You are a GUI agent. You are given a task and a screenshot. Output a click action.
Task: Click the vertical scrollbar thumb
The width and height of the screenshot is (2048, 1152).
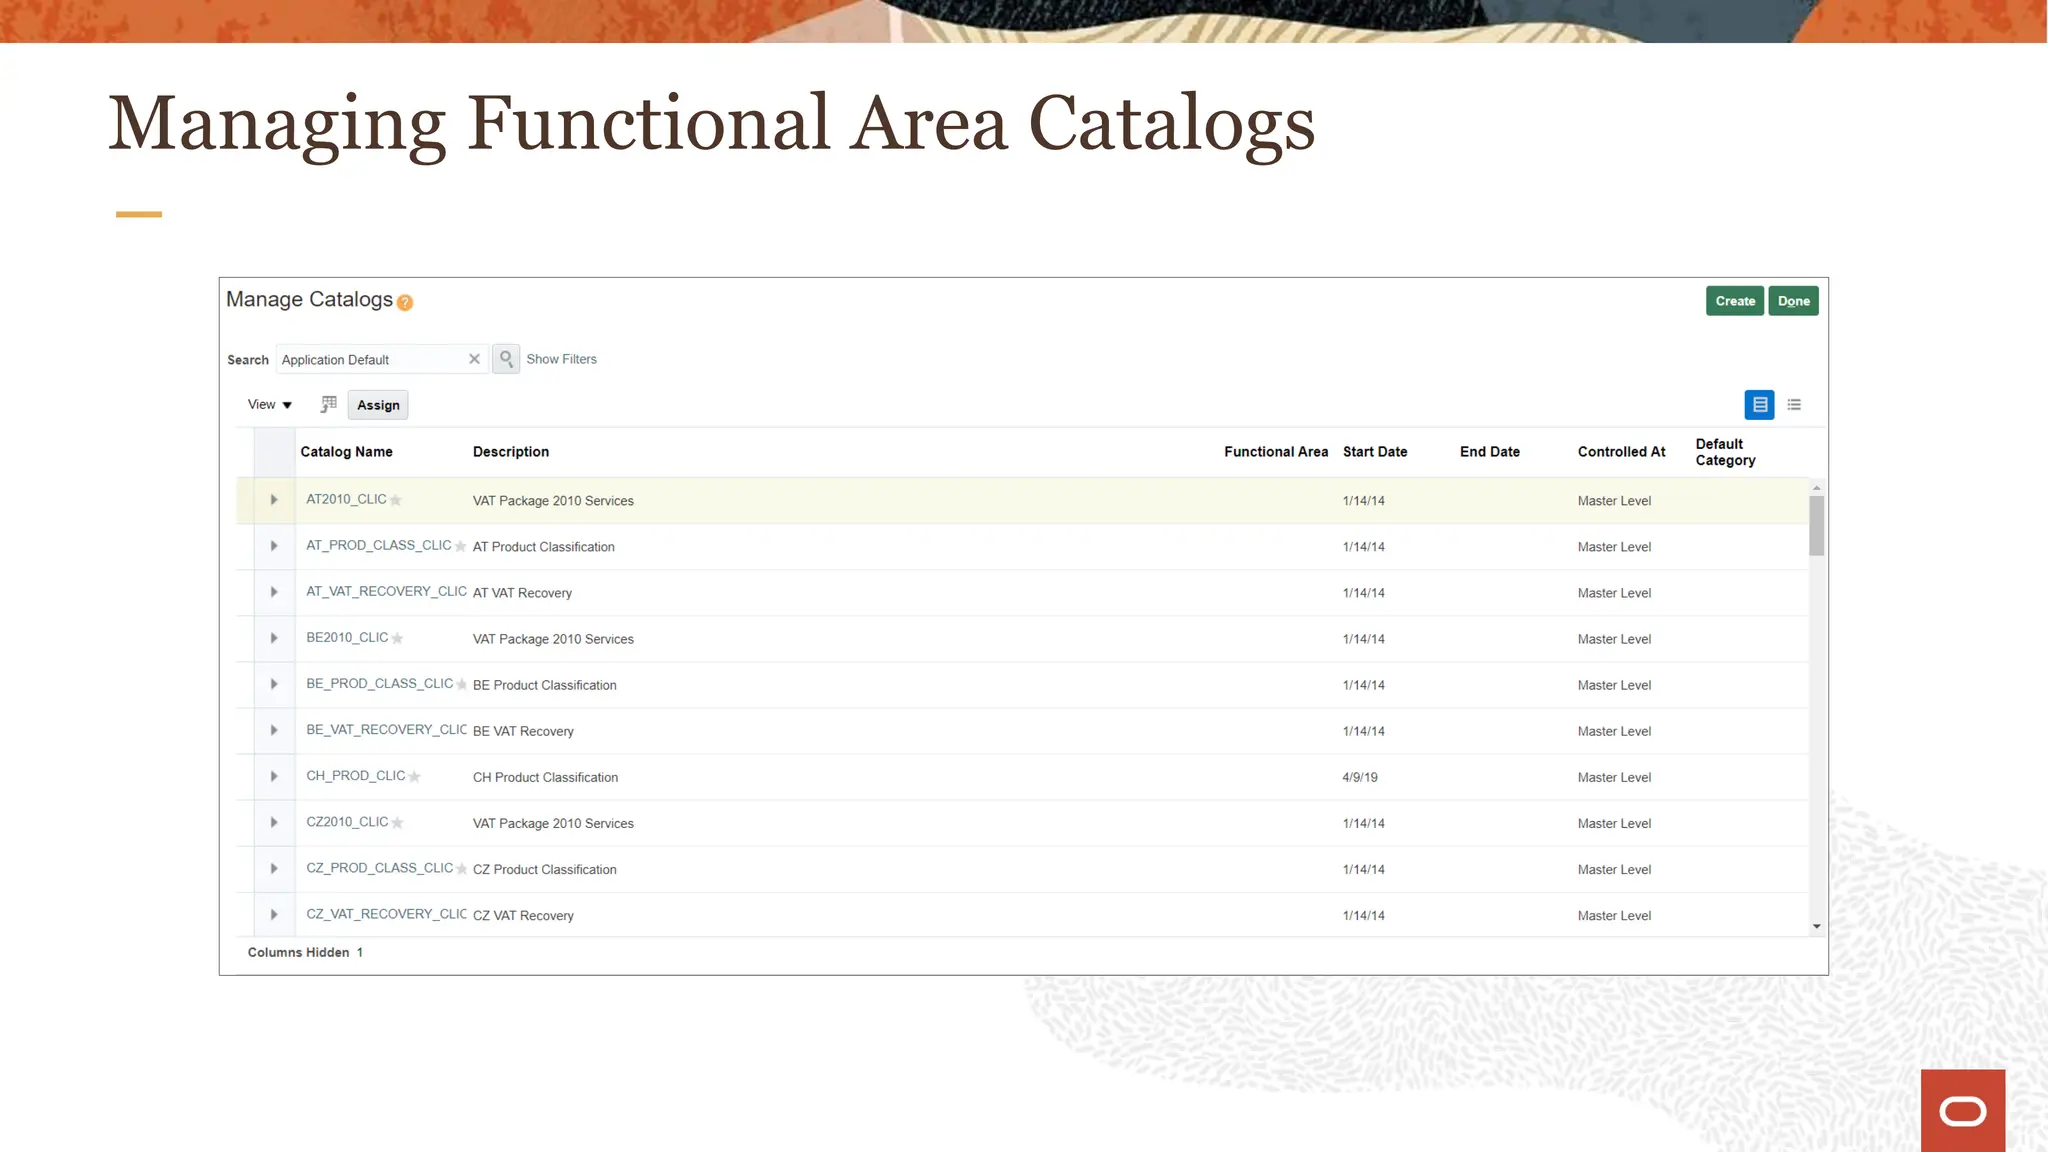coord(1817,526)
